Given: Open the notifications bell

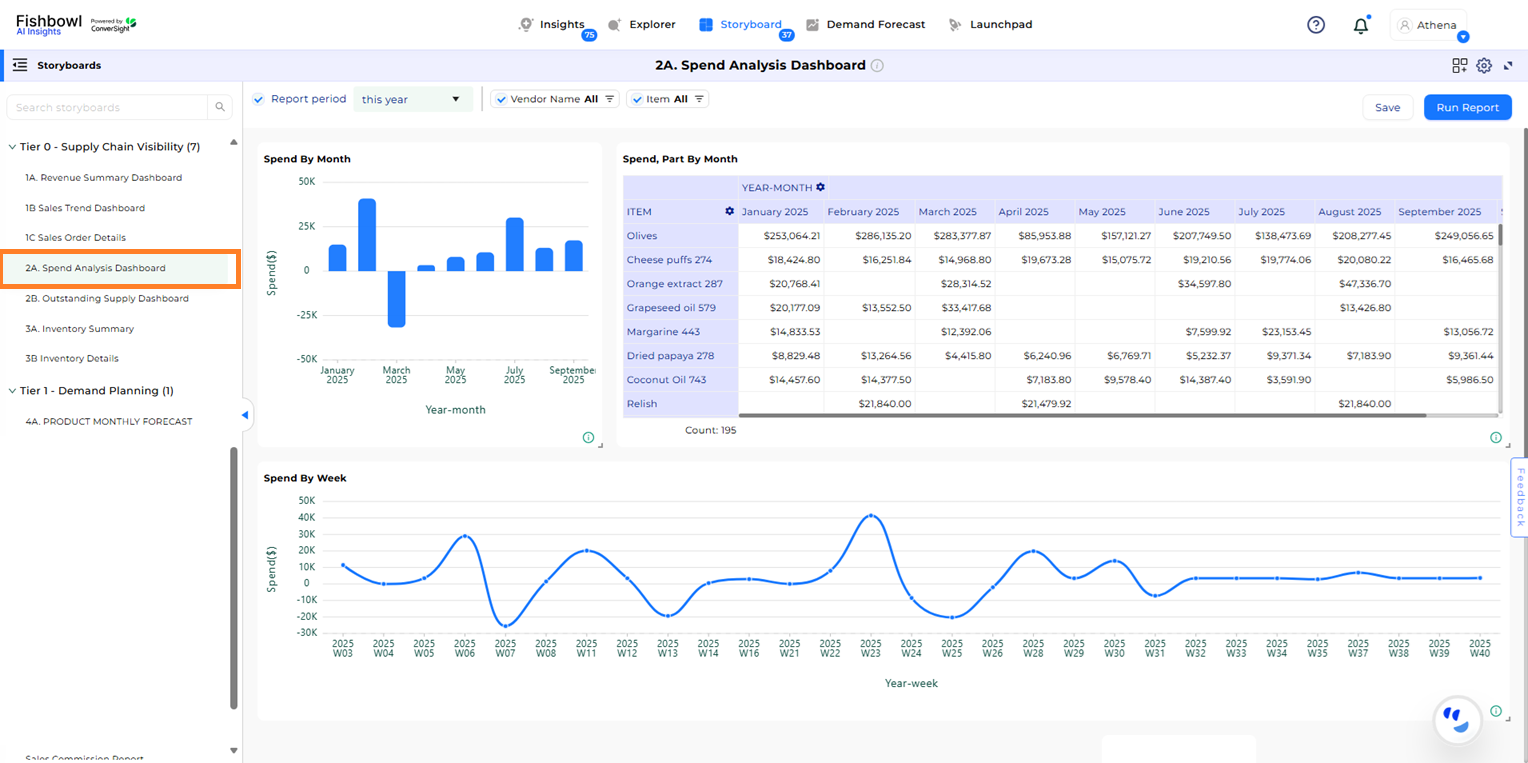Looking at the screenshot, I should tap(1360, 26).
